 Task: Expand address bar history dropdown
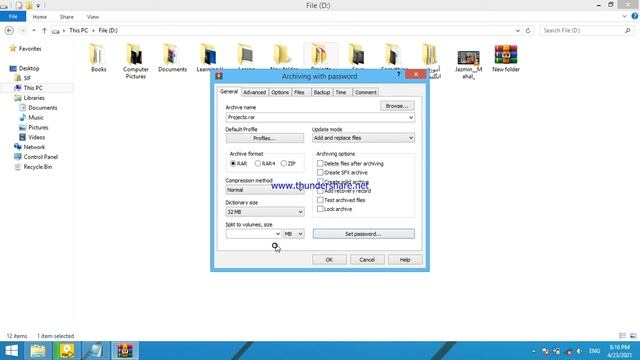pyautogui.click(x=518, y=31)
